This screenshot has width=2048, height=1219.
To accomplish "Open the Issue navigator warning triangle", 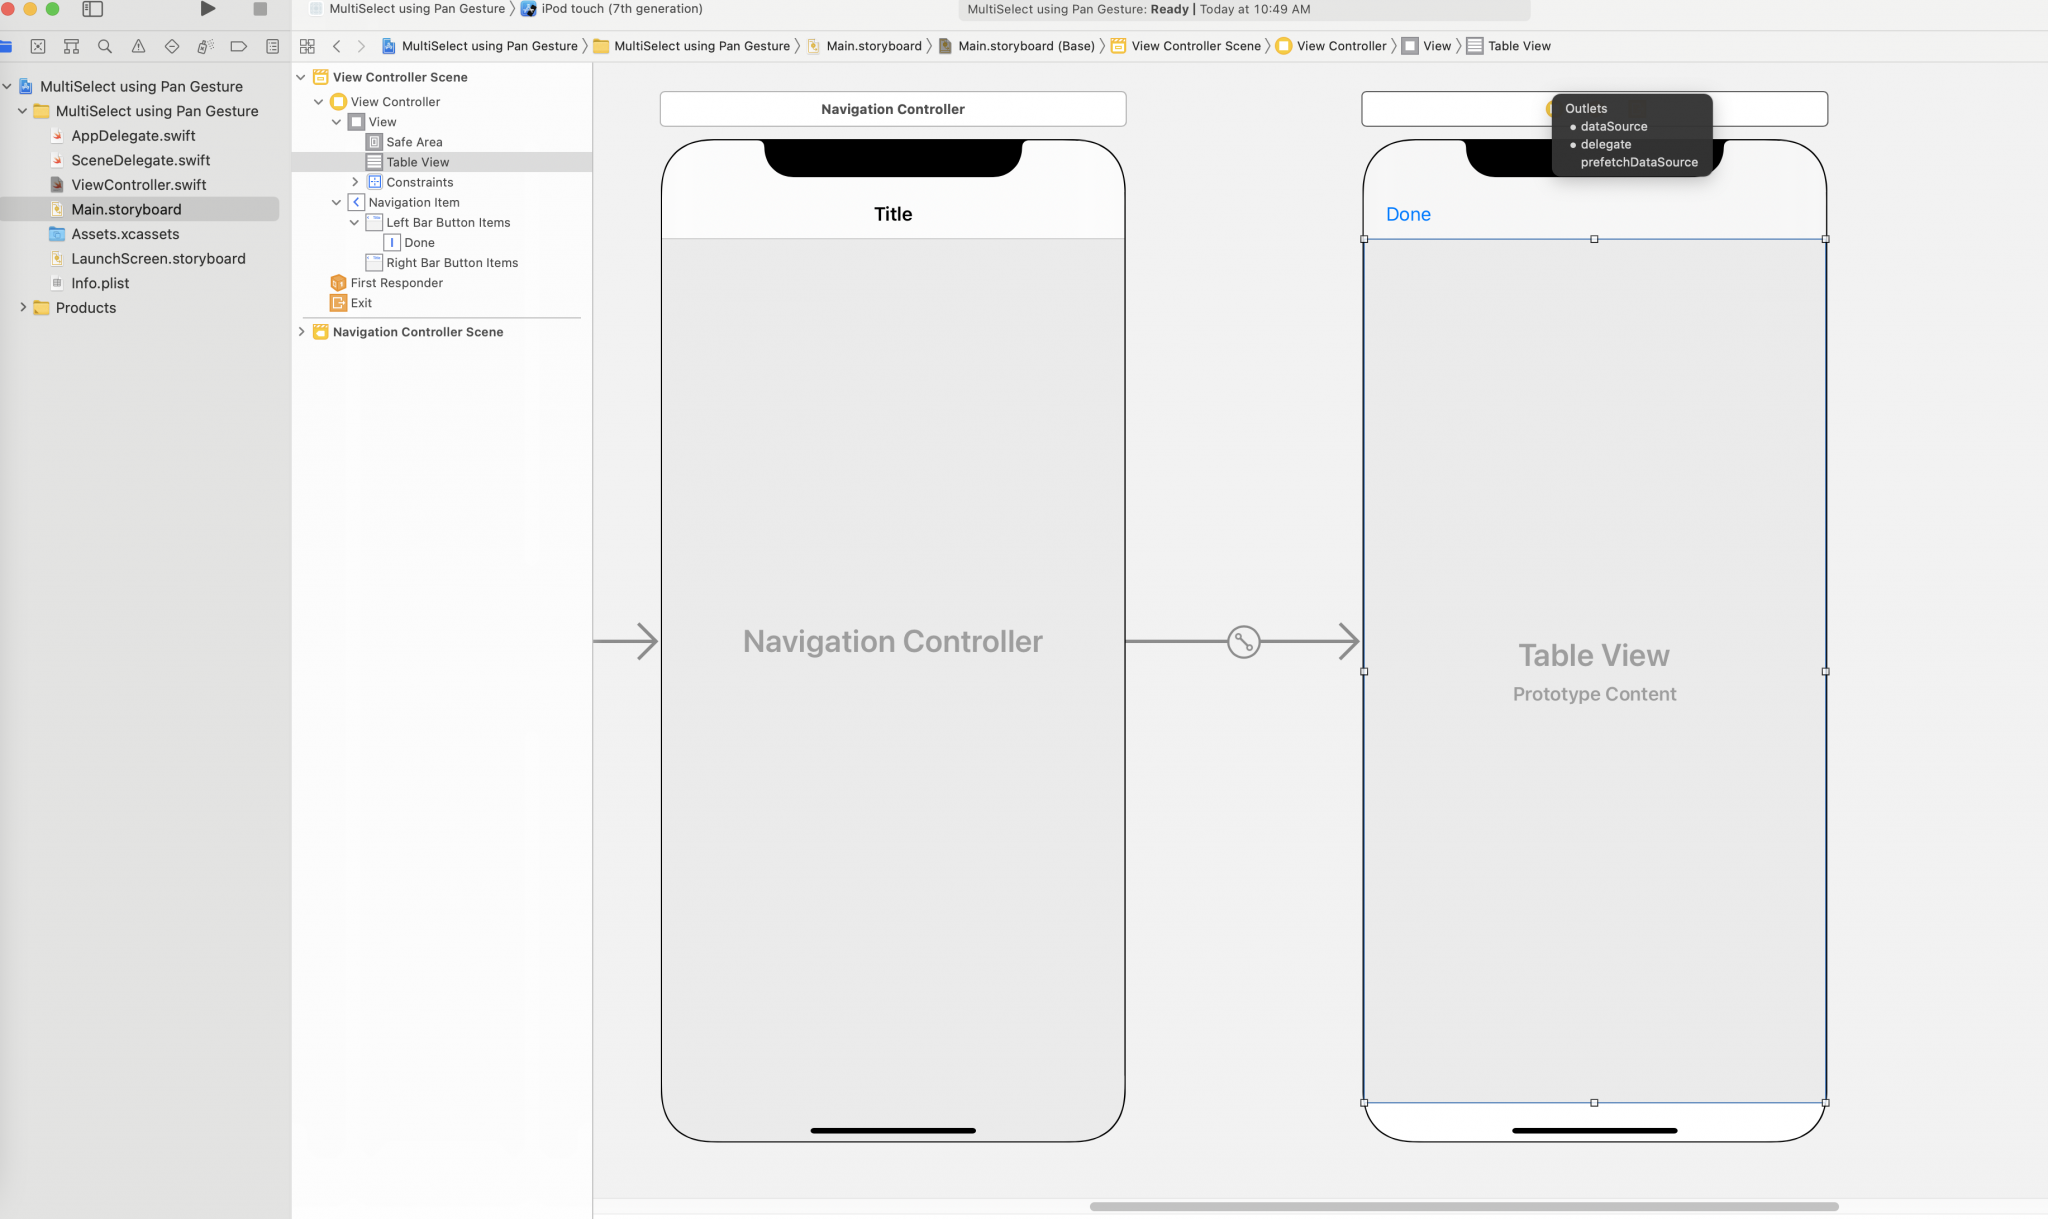I will click(139, 46).
